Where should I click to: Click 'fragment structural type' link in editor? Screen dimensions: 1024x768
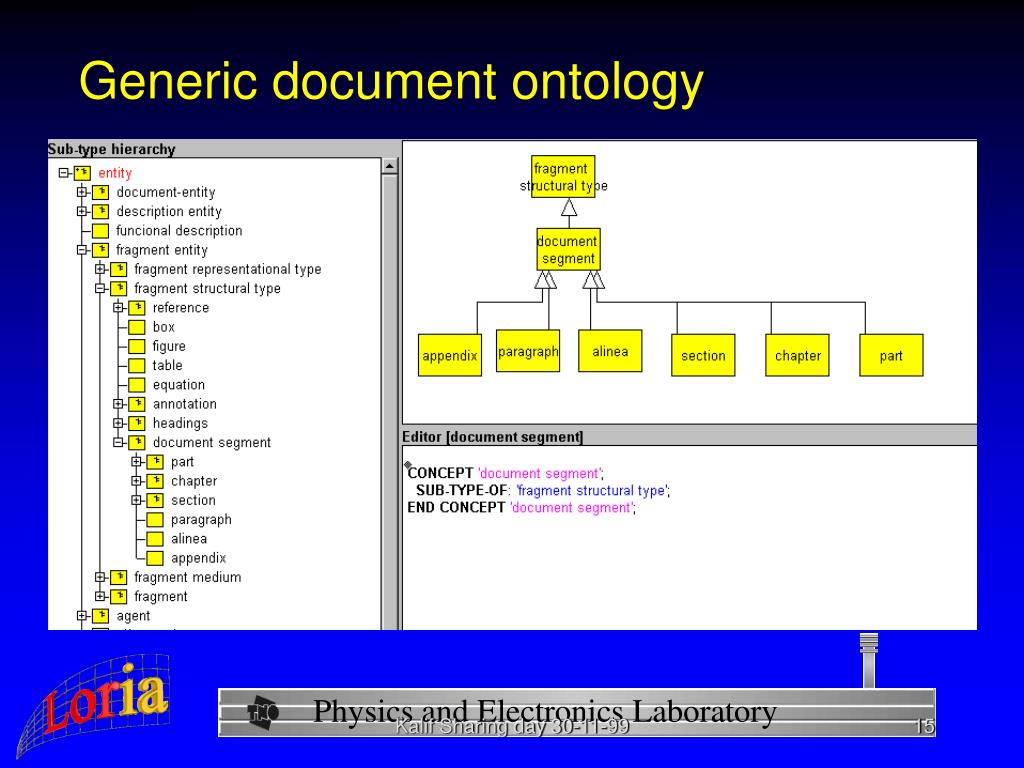pyautogui.click(x=592, y=490)
